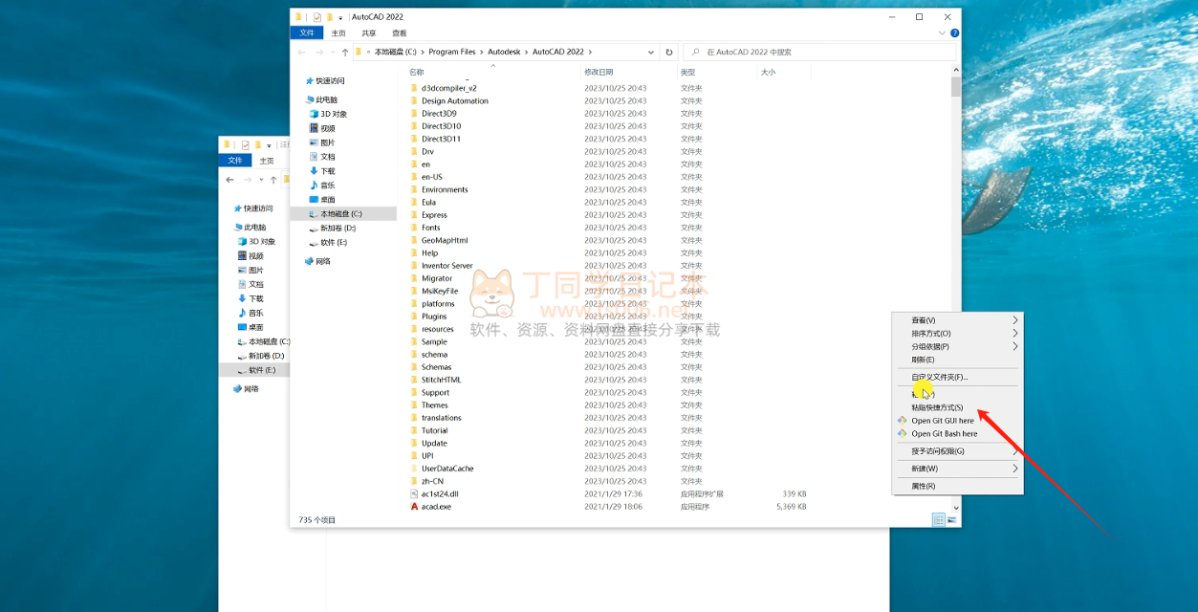Click 视频 icon in background Explorer window
The width and height of the screenshot is (1198, 612).
[x=242, y=256]
